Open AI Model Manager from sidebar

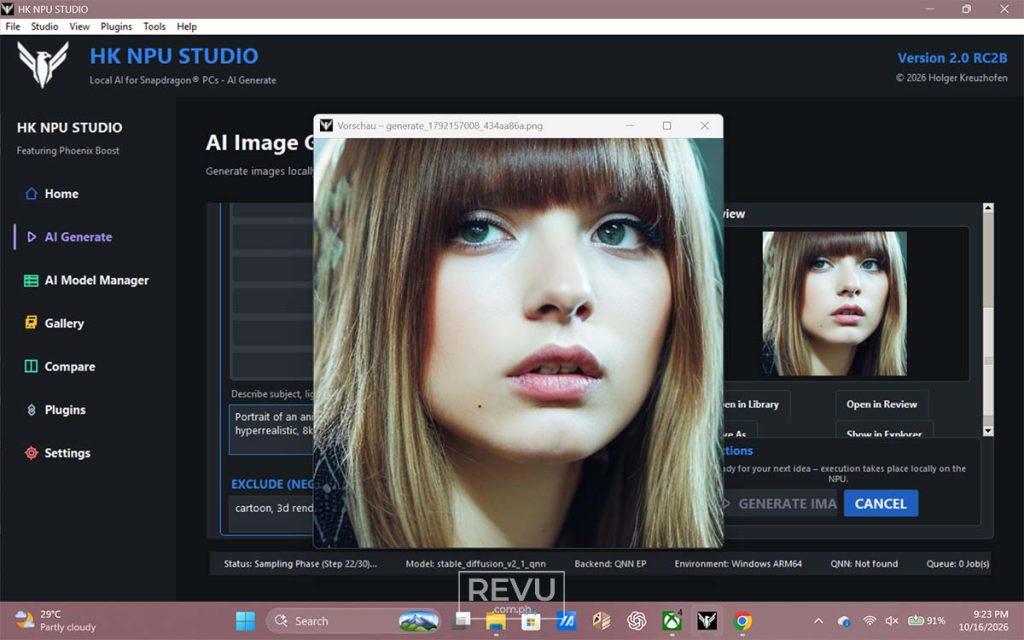click(x=86, y=280)
